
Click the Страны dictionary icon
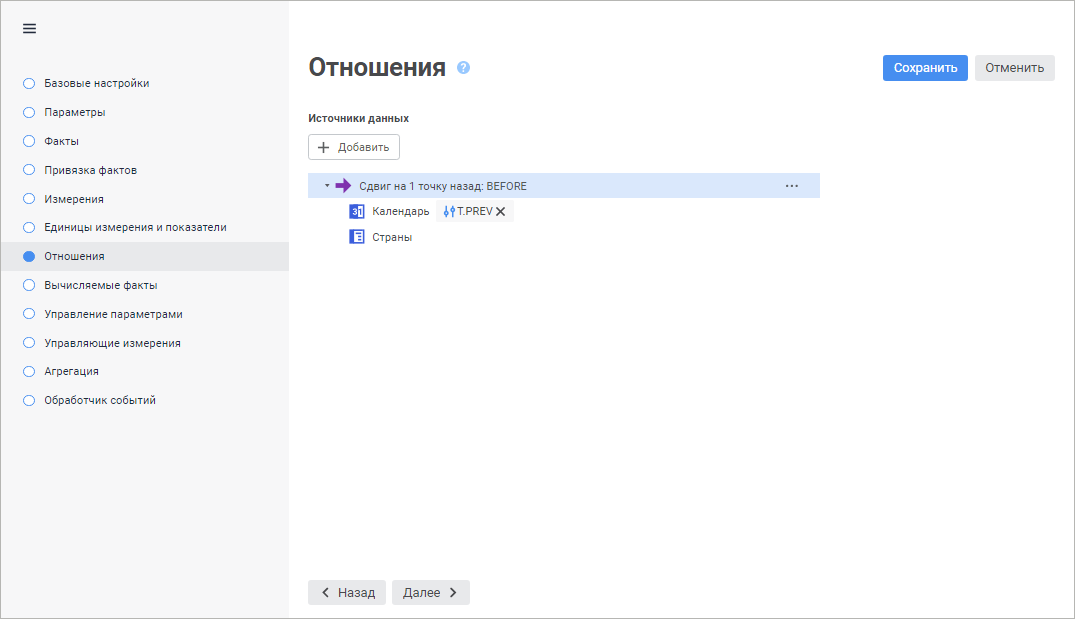tap(357, 238)
